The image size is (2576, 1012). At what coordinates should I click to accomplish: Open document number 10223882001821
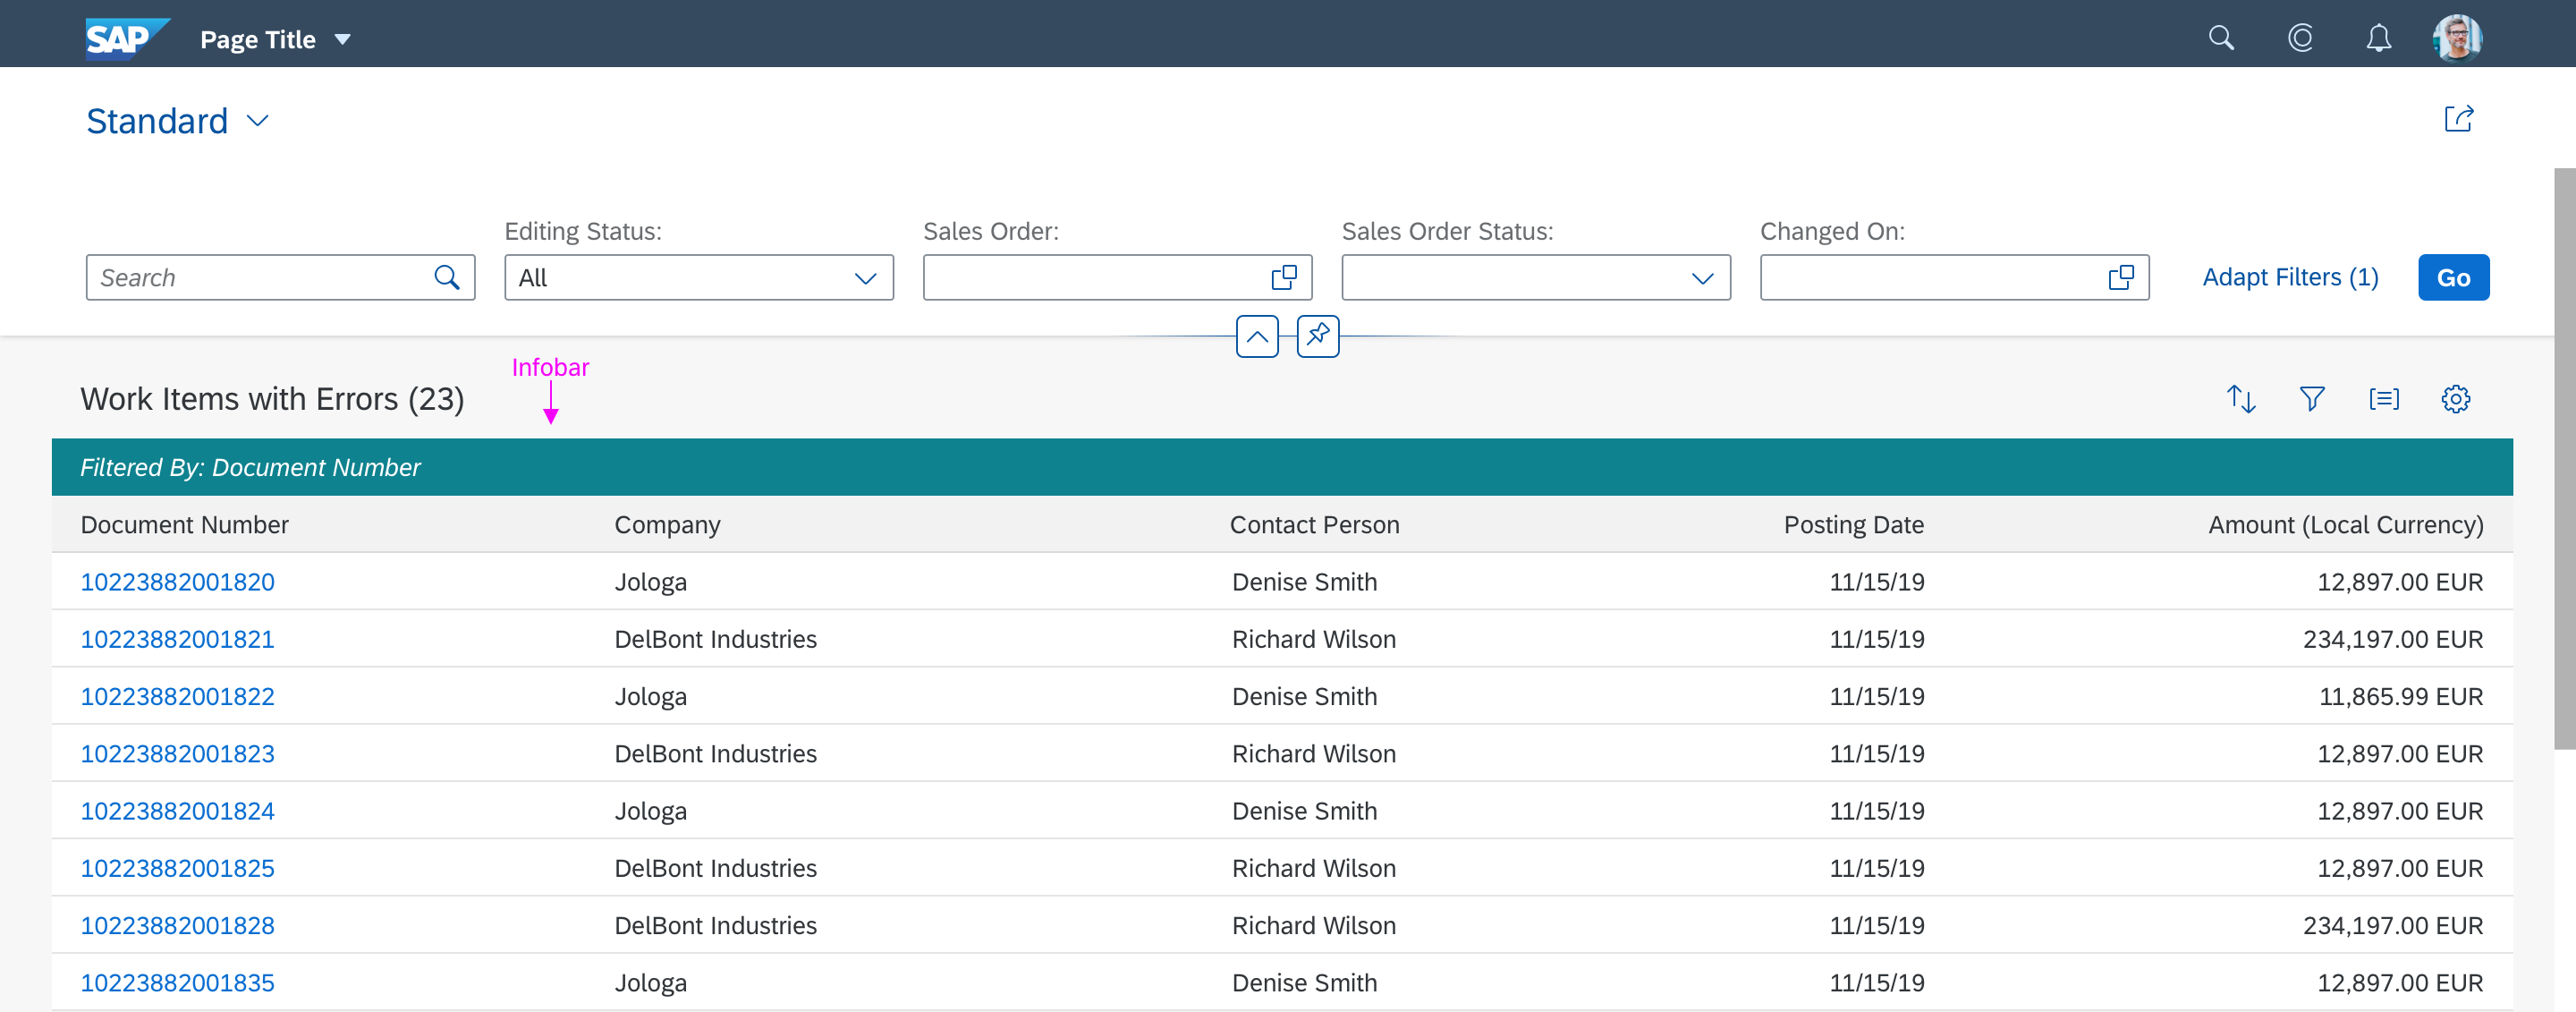tap(177, 639)
